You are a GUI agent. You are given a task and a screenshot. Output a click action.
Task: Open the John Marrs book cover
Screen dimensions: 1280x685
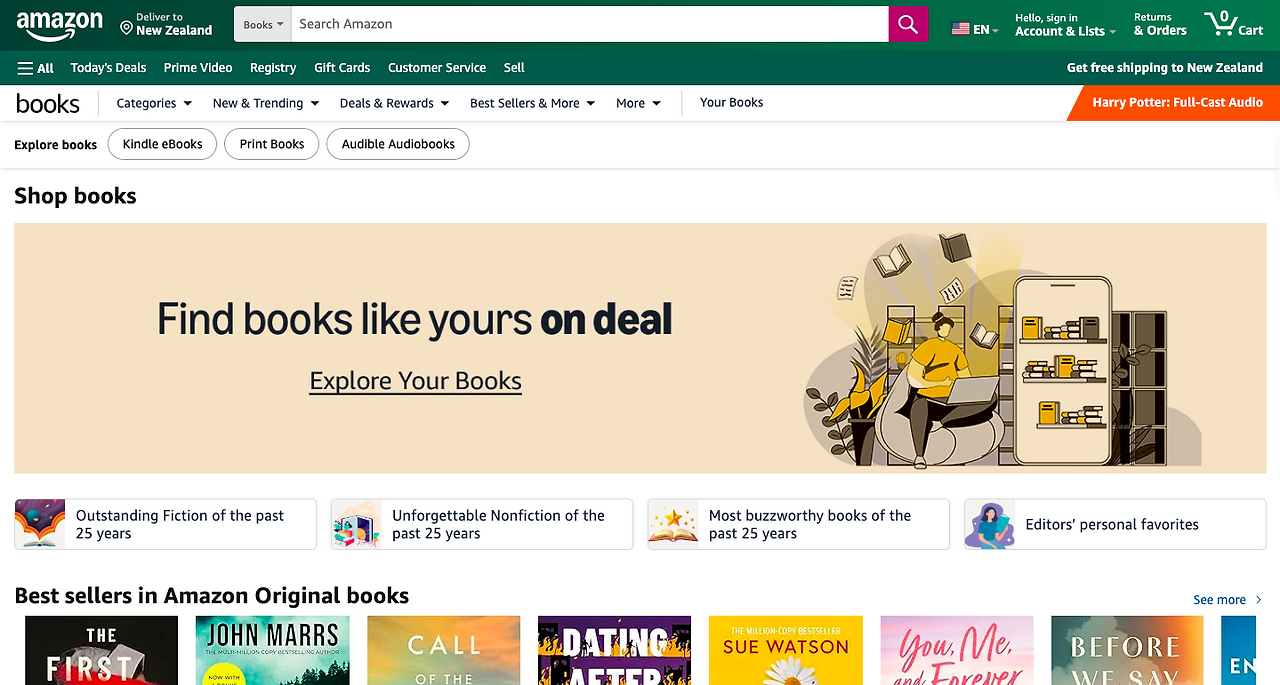point(273,650)
